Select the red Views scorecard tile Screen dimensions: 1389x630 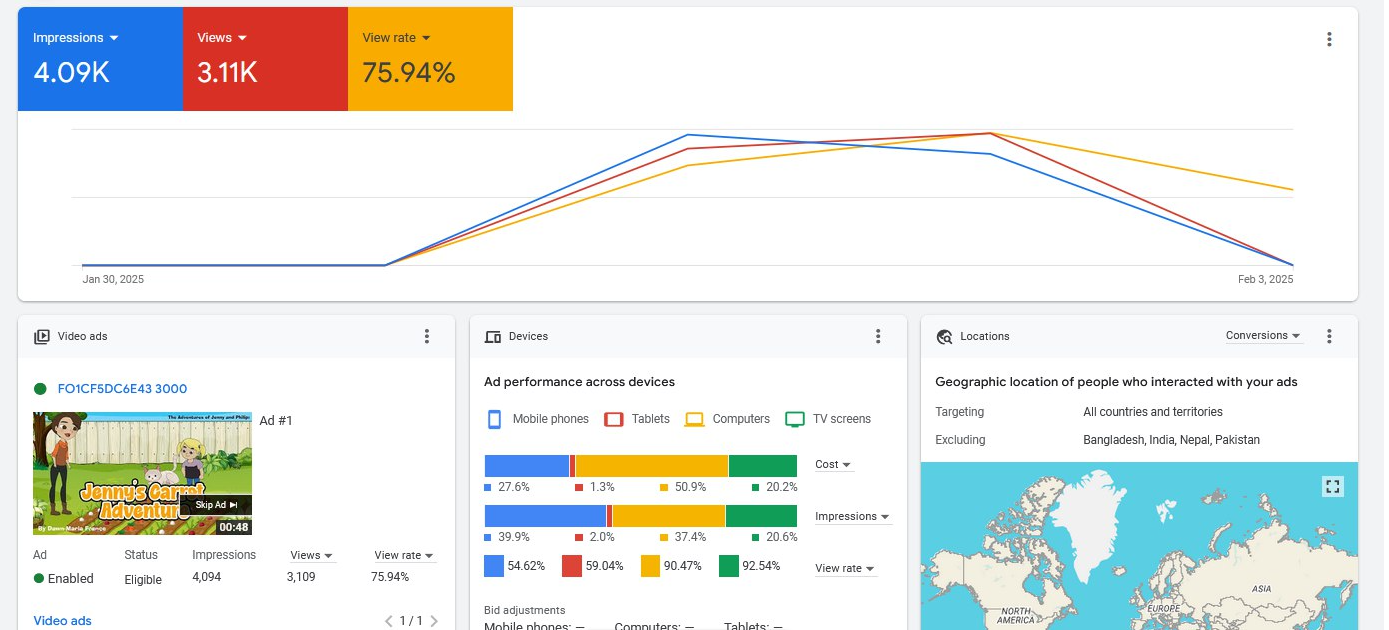pyautogui.click(x=265, y=59)
